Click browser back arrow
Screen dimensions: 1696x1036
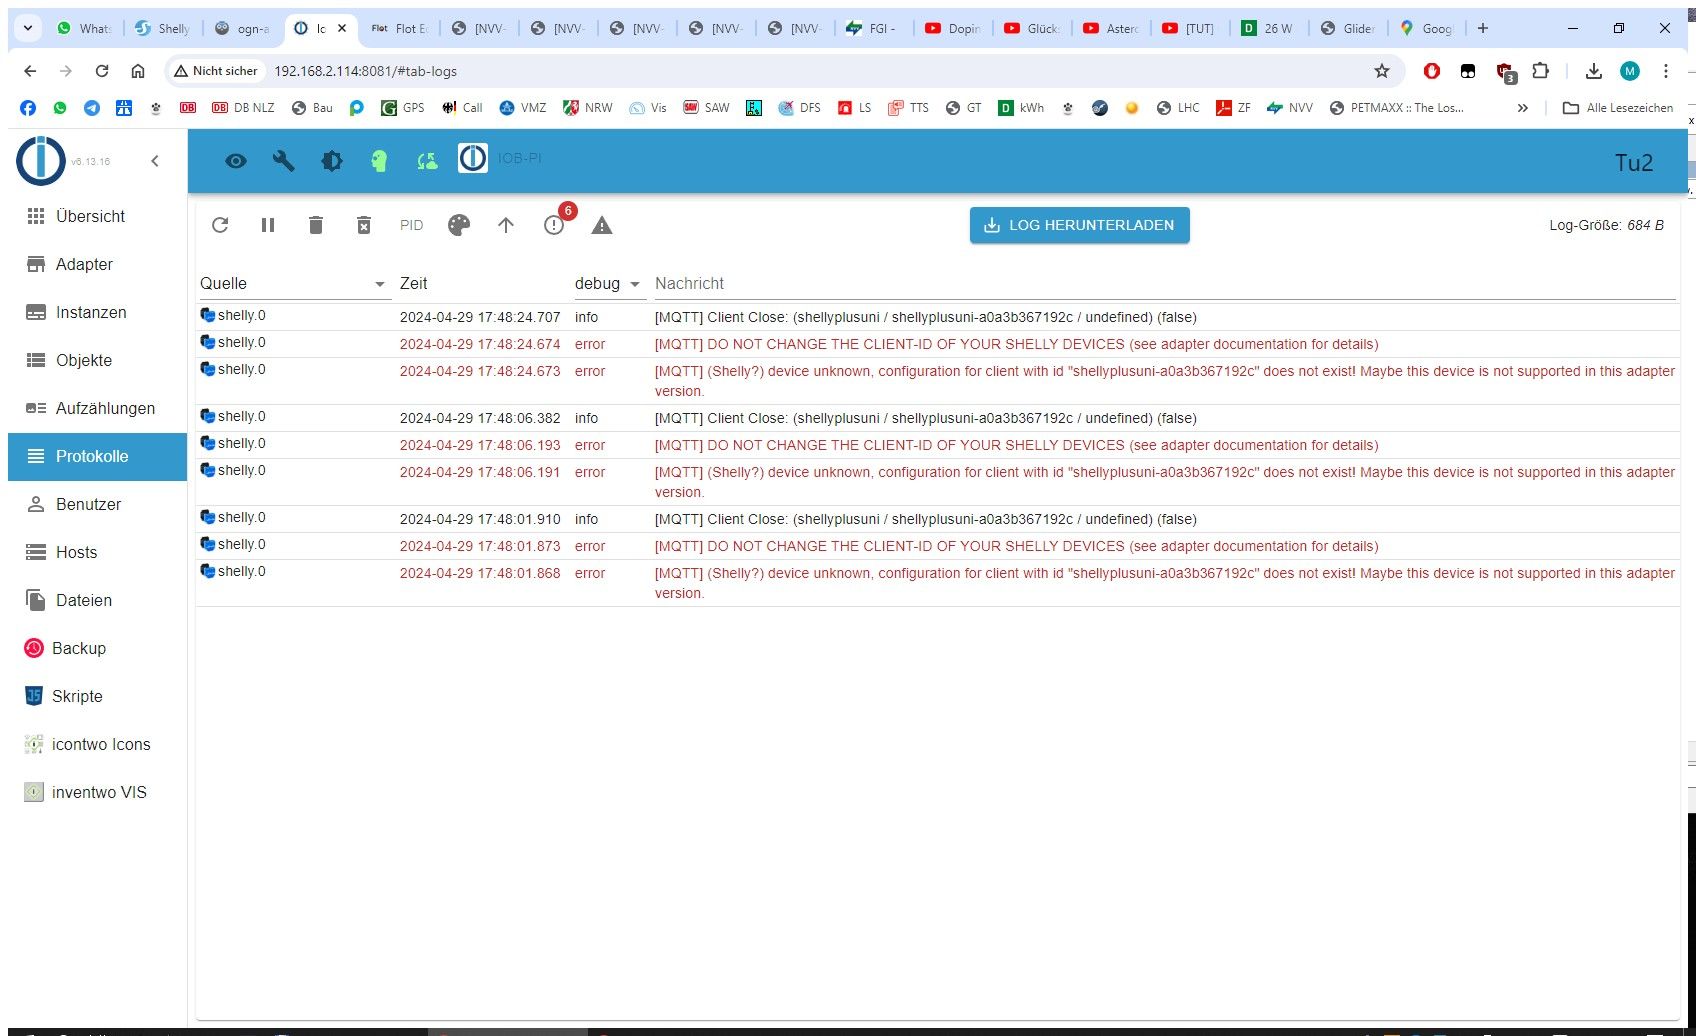pyautogui.click(x=30, y=71)
